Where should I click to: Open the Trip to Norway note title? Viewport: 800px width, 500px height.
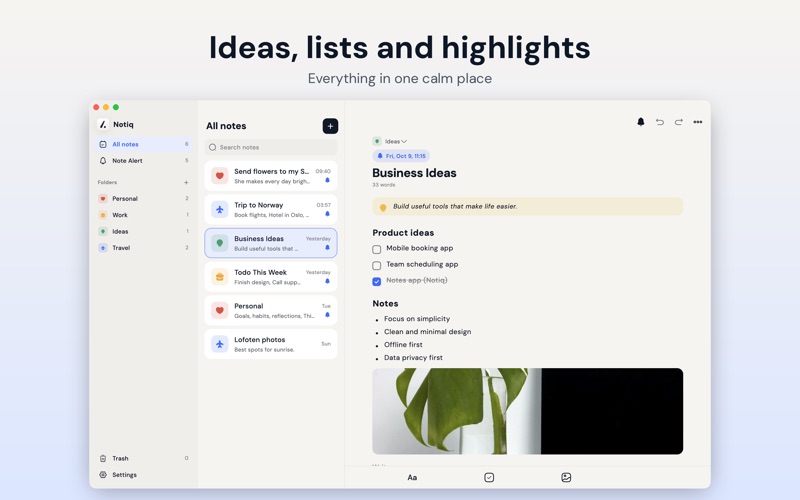point(259,205)
